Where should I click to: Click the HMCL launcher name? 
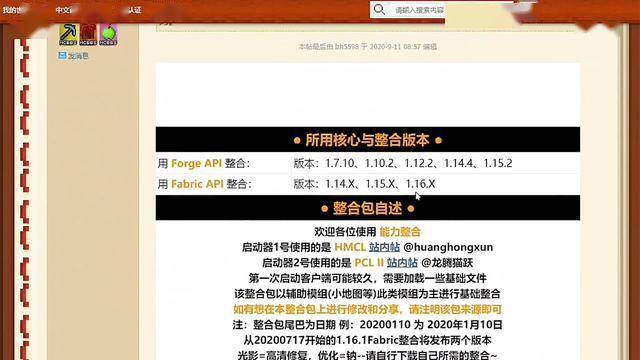350,247
